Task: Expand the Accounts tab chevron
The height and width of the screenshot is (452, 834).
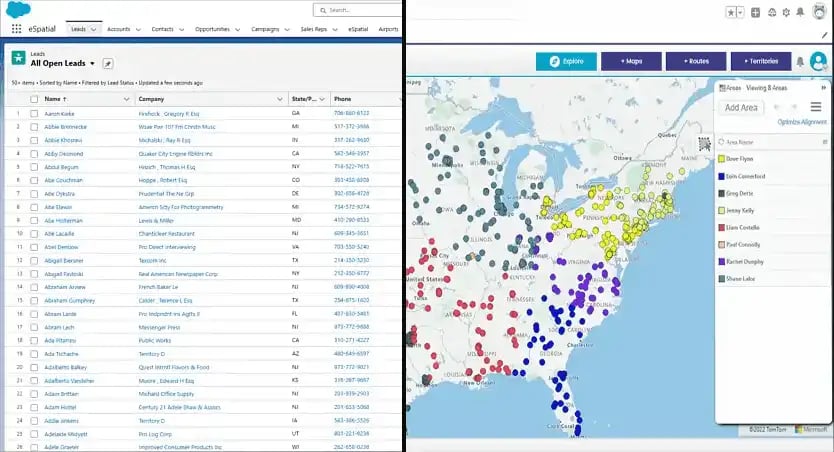Action: [x=138, y=29]
